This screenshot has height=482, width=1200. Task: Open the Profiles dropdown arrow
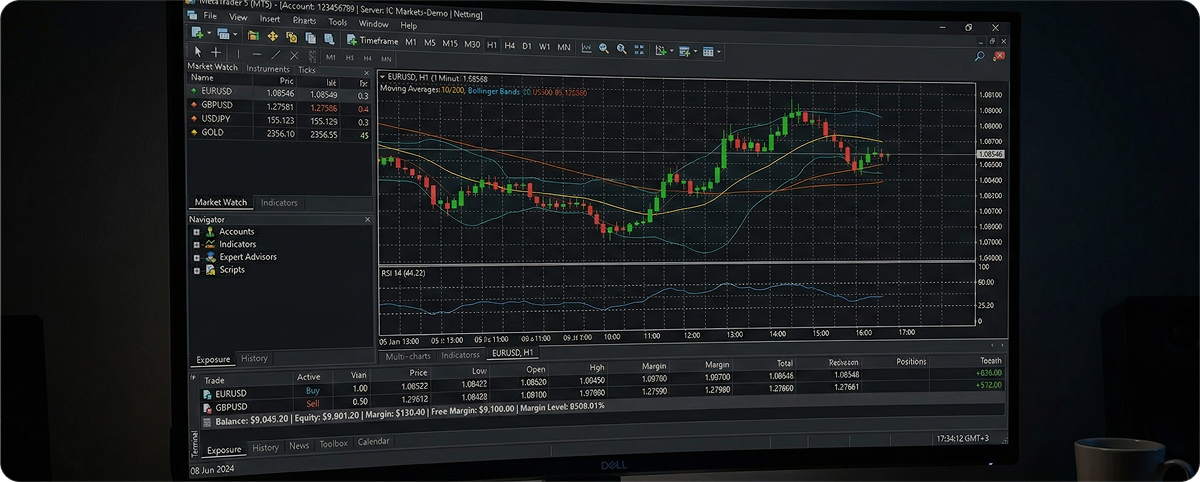click(236, 35)
